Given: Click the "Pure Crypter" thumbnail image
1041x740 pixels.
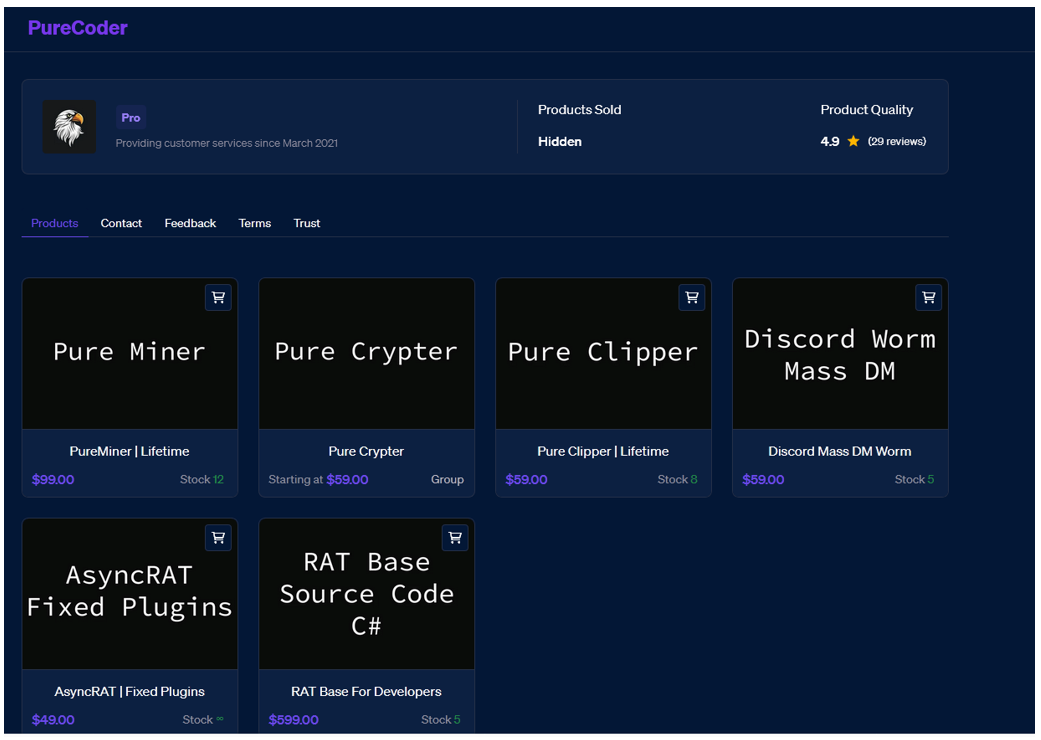Looking at the screenshot, I should click(366, 354).
